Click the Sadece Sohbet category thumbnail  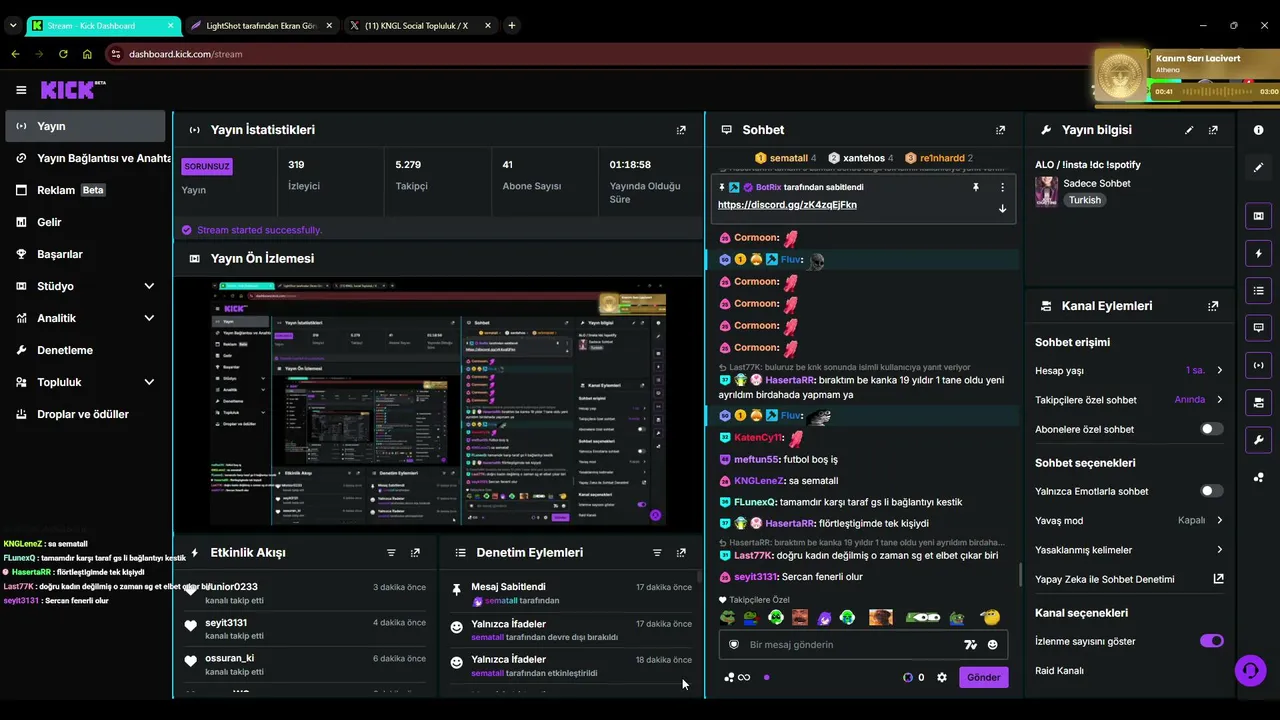pyautogui.click(x=1047, y=192)
